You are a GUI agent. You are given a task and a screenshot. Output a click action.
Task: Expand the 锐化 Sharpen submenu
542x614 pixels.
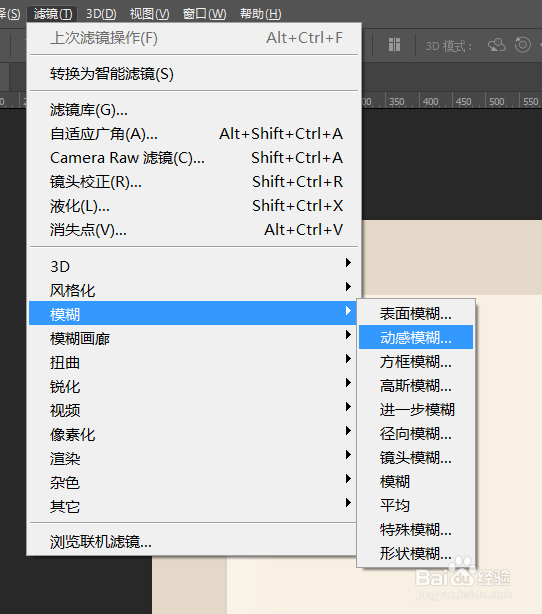click(193, 386)
